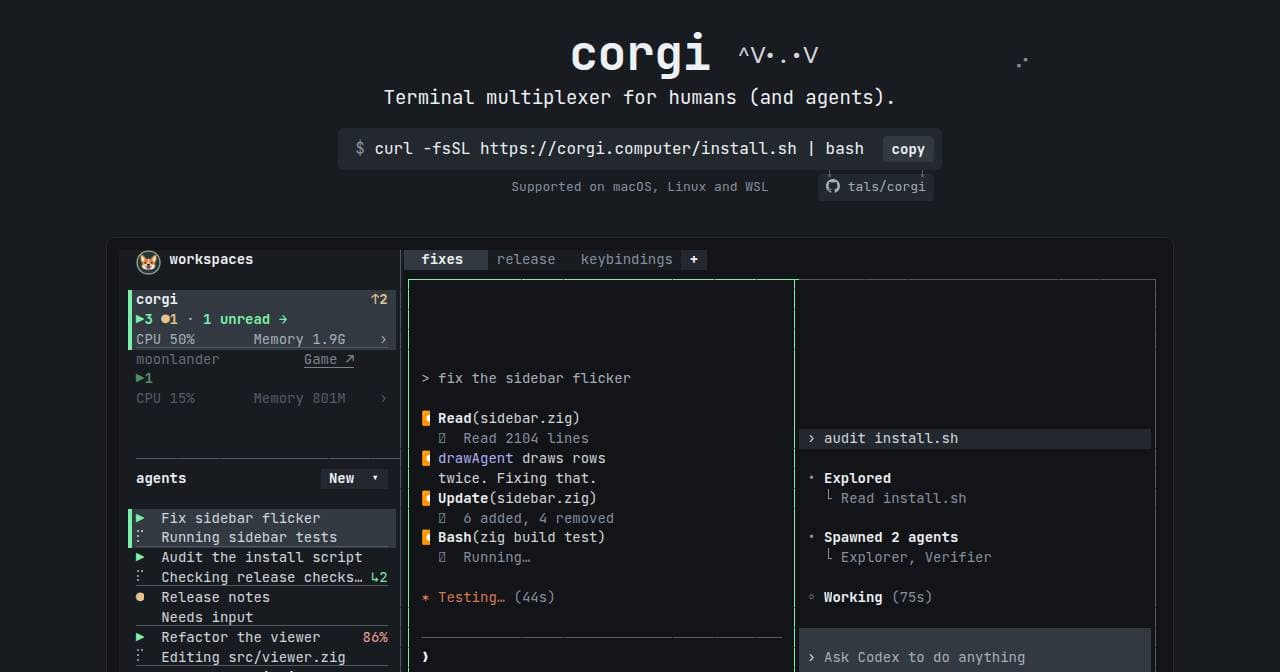
Task: Click the sub-agent count 2 badge
Action: (x=379, y=577)
